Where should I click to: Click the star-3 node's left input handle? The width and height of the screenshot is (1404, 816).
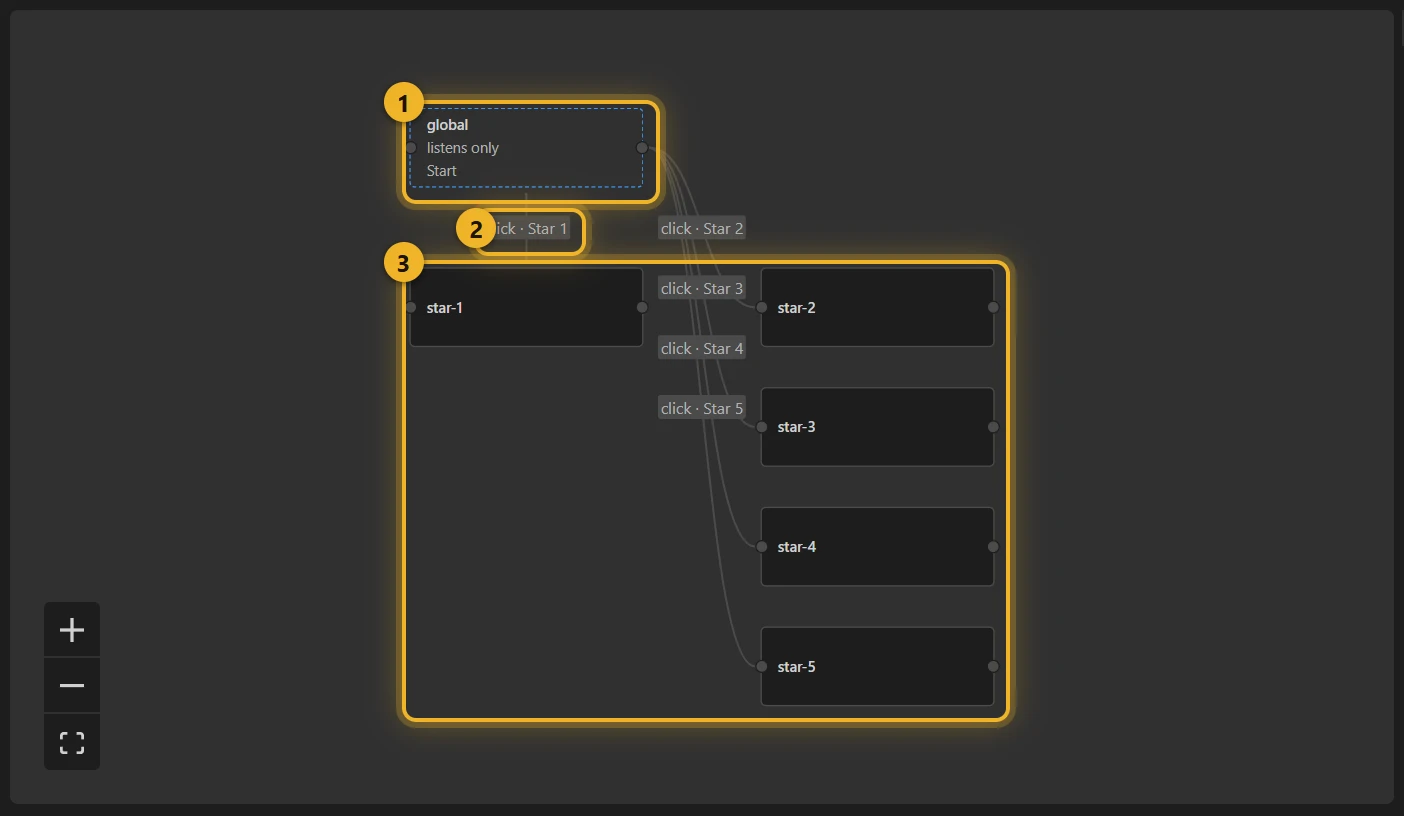[762, 427]
